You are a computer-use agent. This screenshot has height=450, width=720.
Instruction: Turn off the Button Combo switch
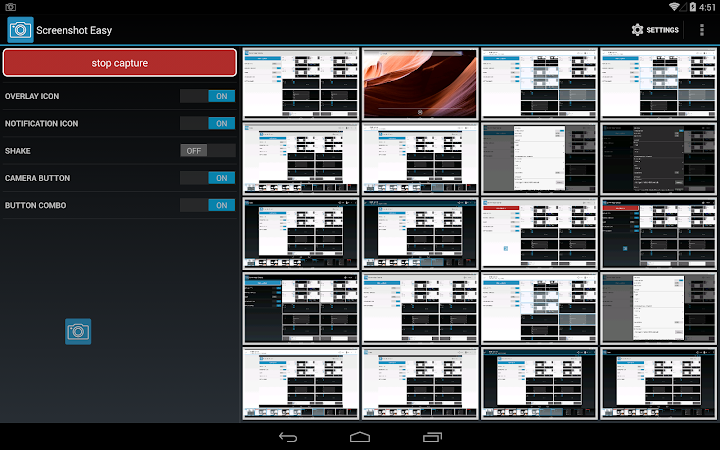[x=208, y=205]
